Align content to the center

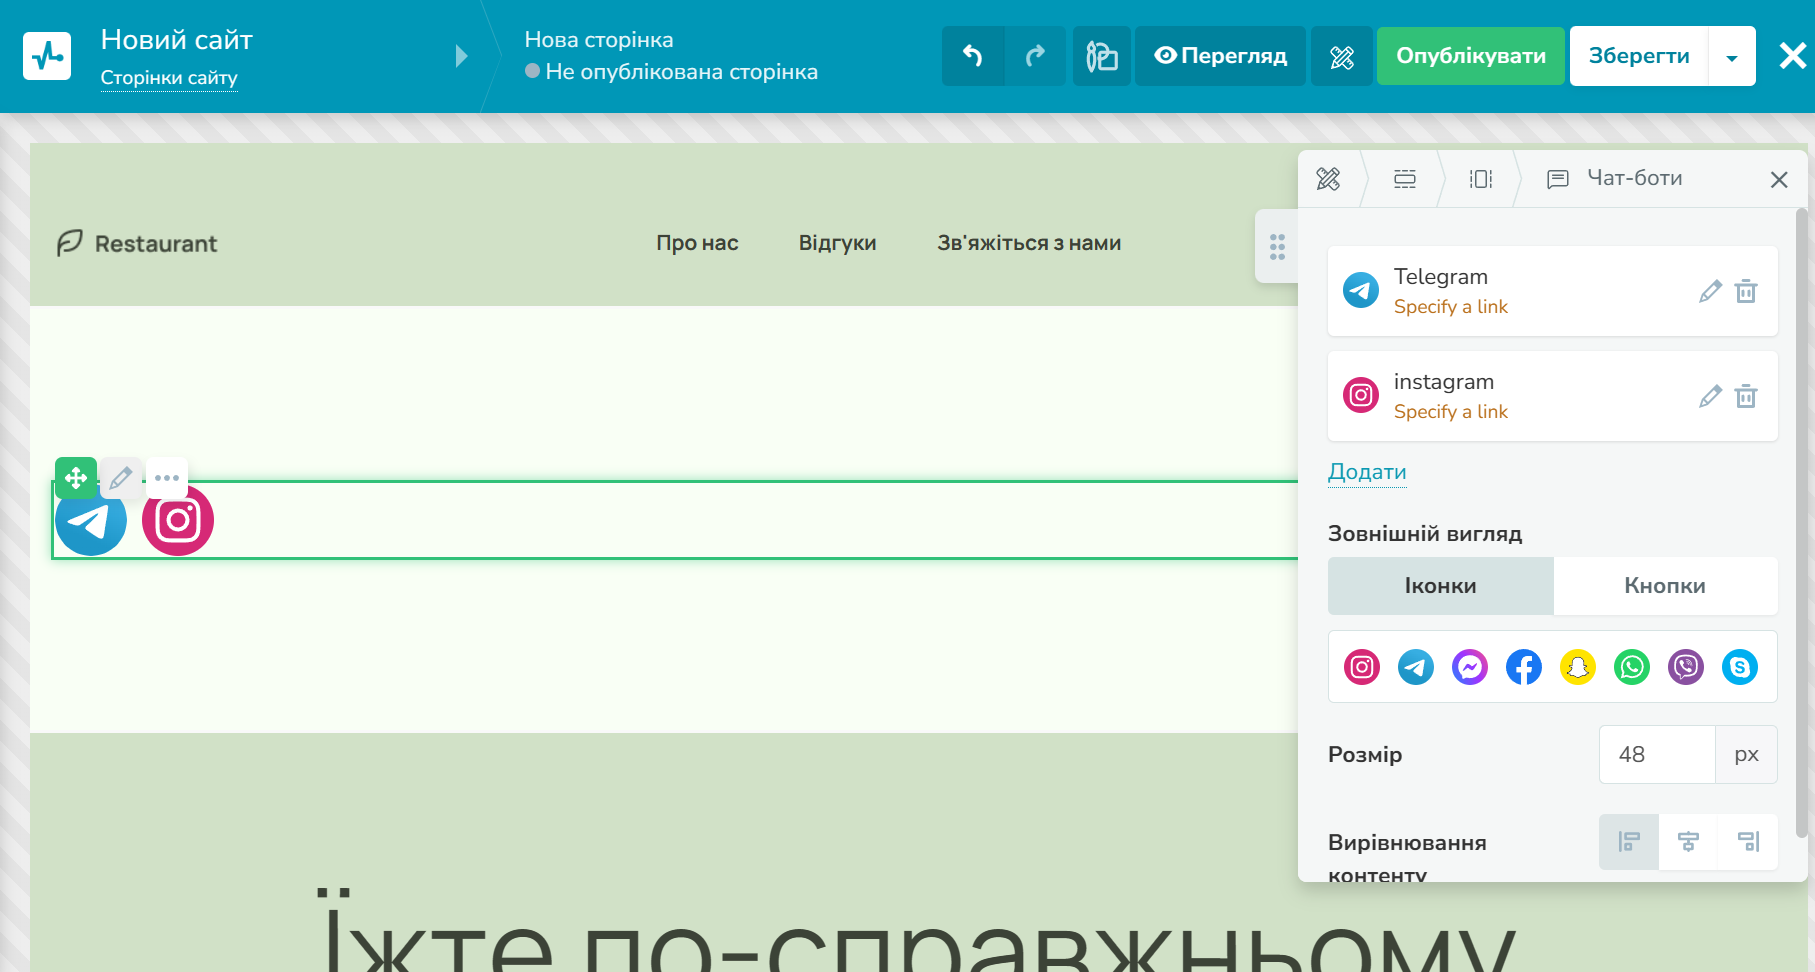1688,842
